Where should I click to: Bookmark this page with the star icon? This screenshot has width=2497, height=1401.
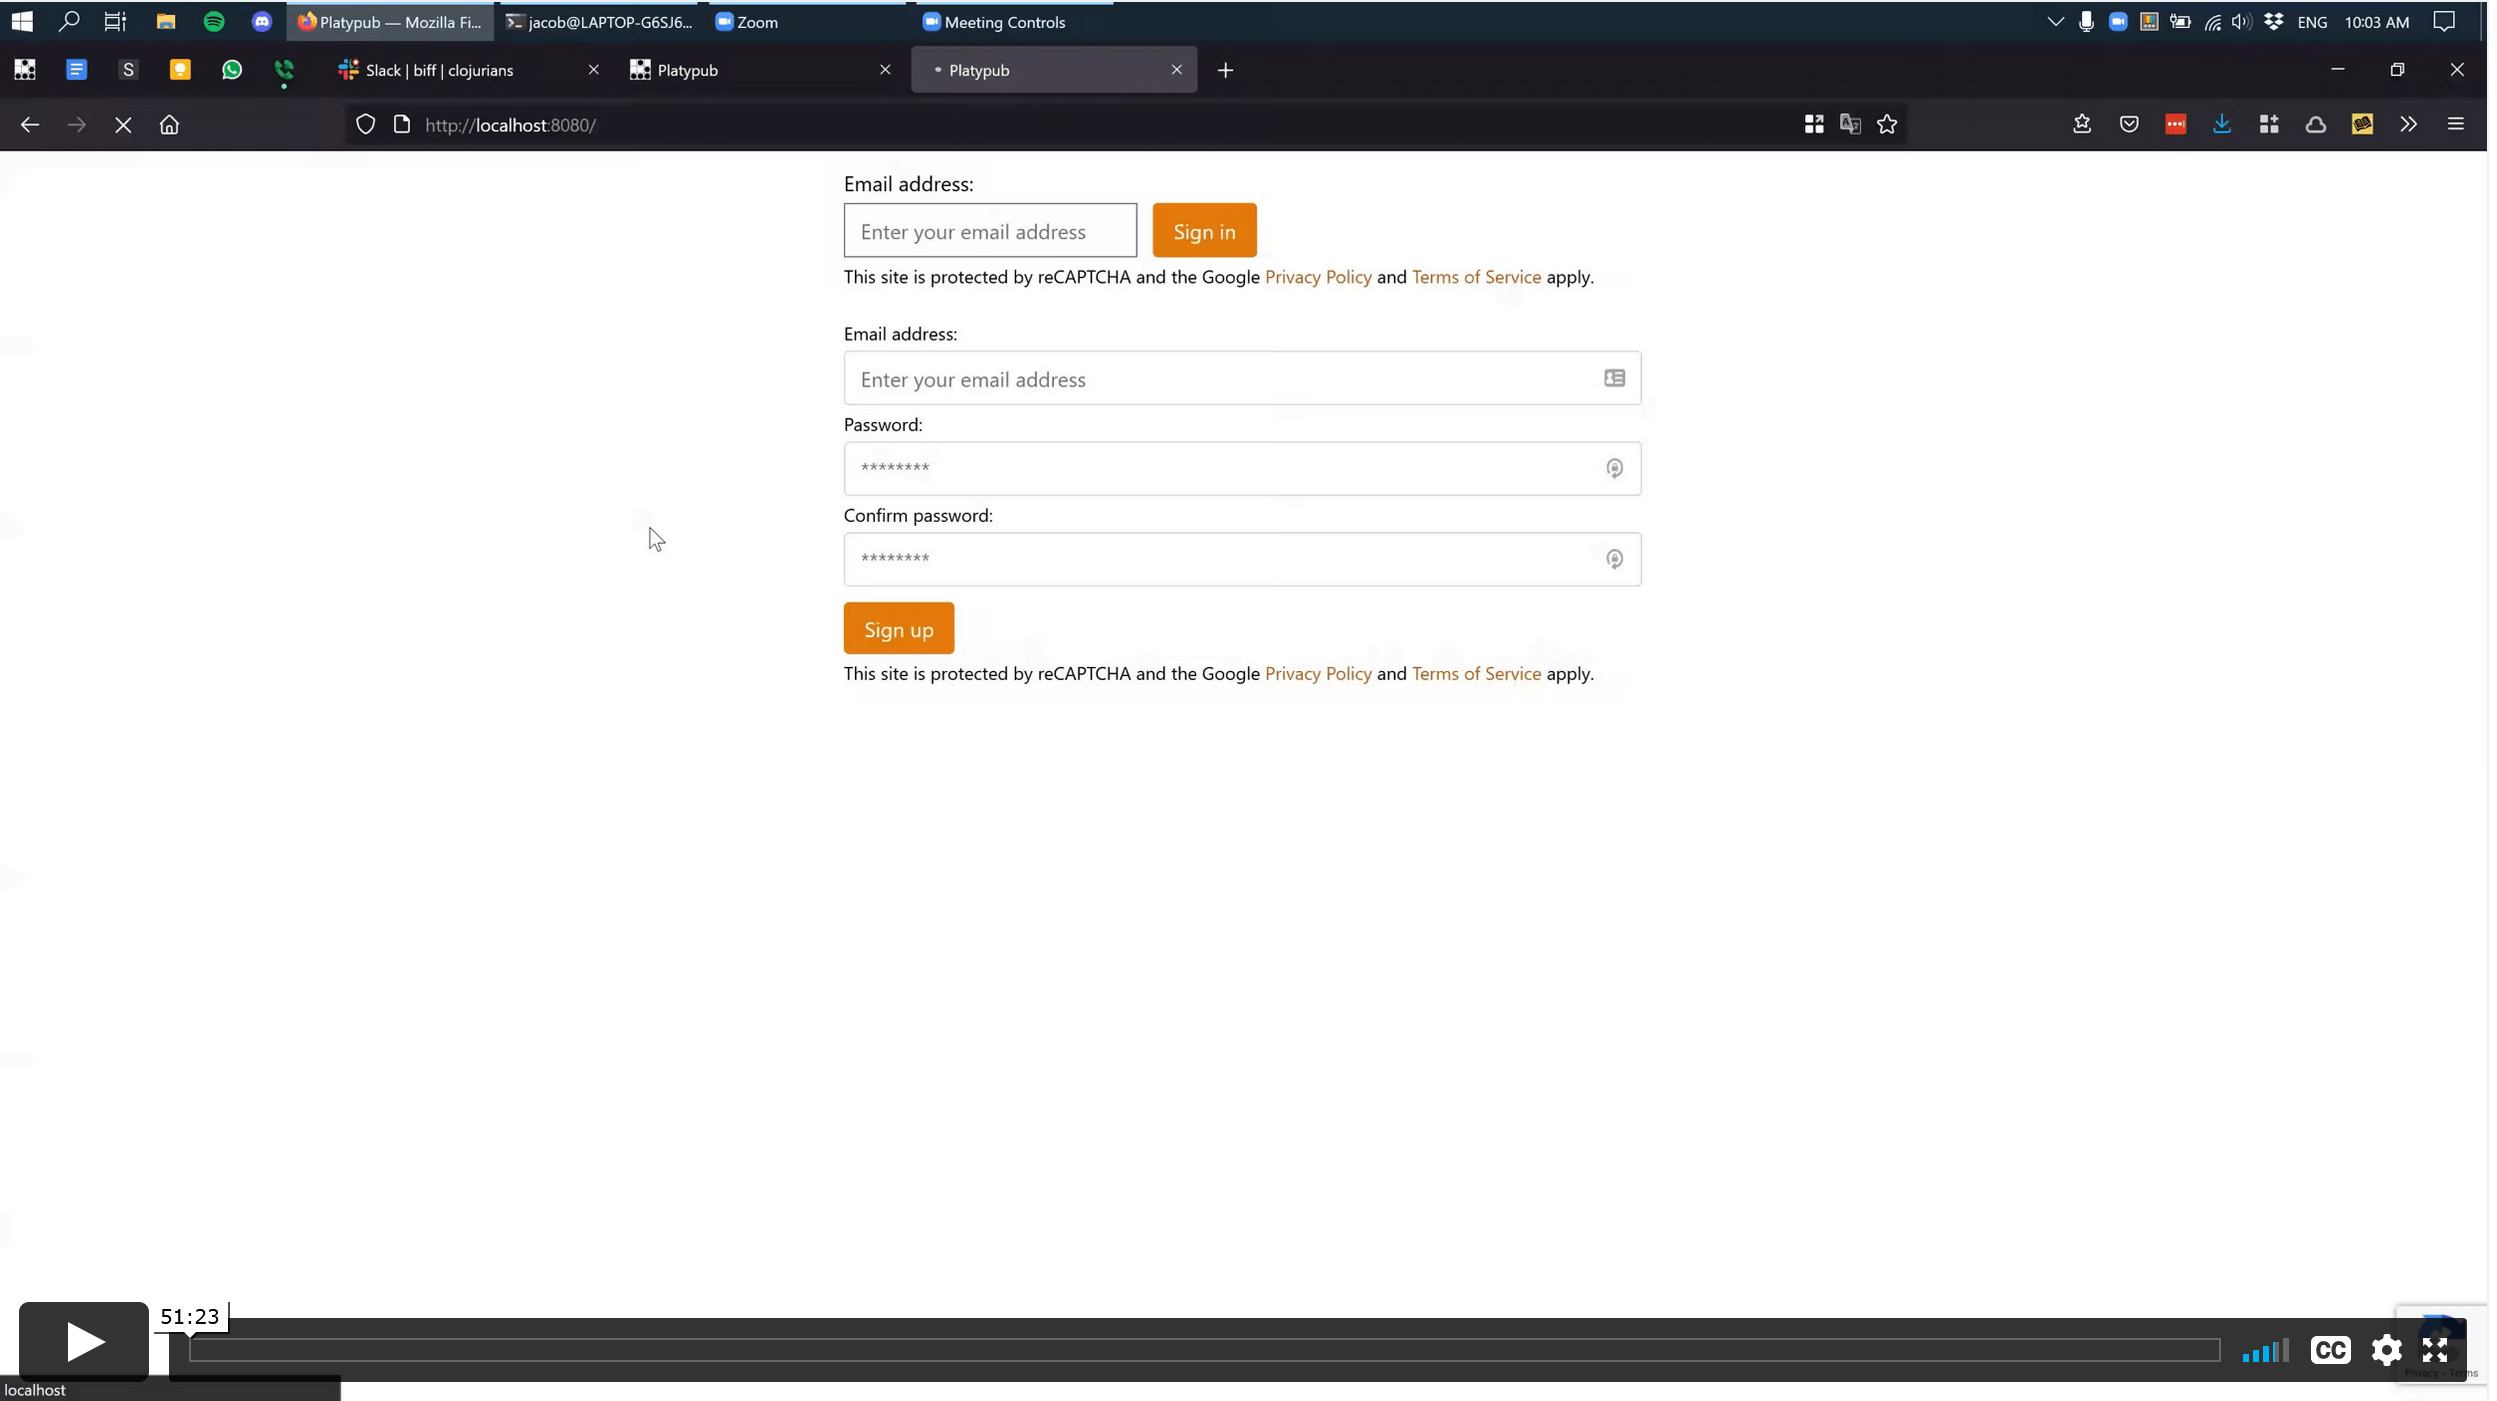(1888, 124)
